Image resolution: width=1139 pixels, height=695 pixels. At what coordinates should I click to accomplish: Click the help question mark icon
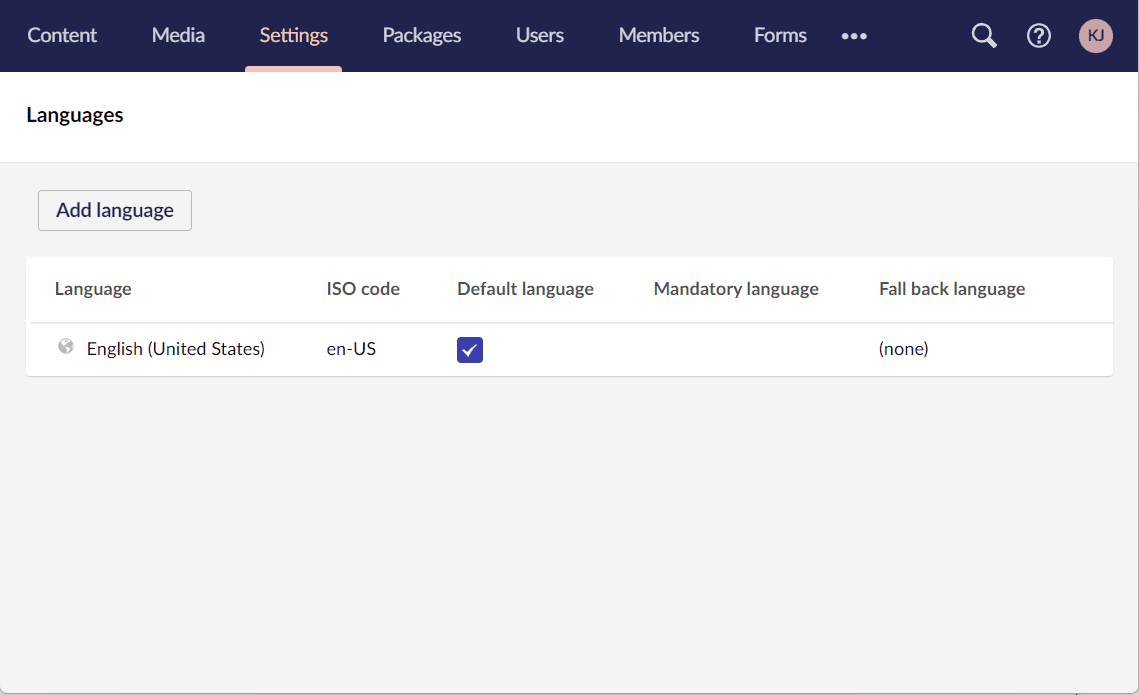coord(1039,35)
